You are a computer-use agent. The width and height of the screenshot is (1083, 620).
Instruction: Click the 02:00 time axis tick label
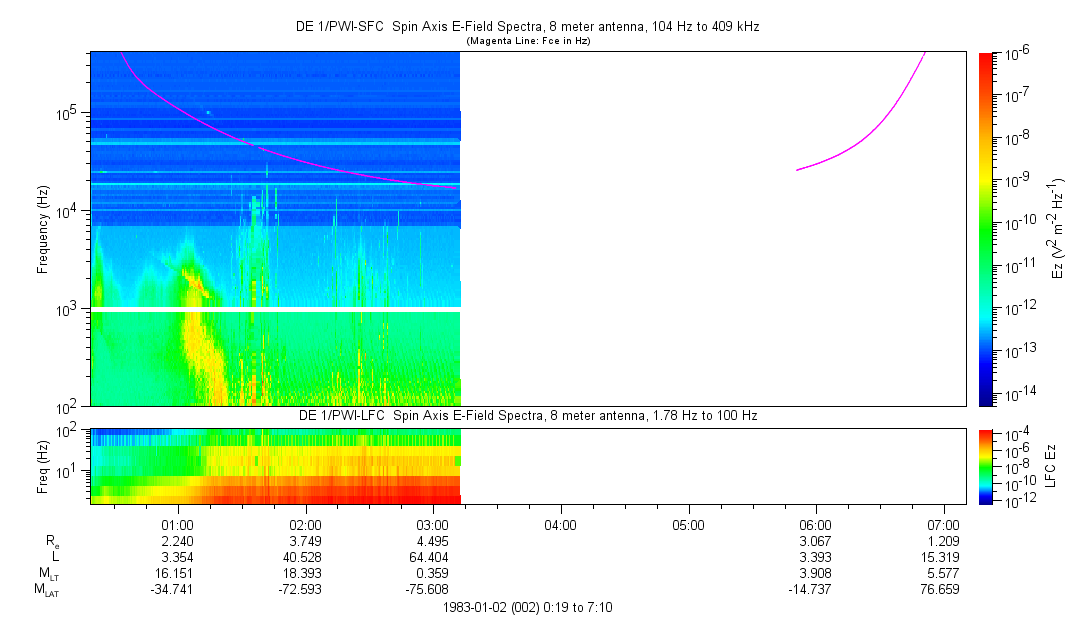click(x=305, y=525)
